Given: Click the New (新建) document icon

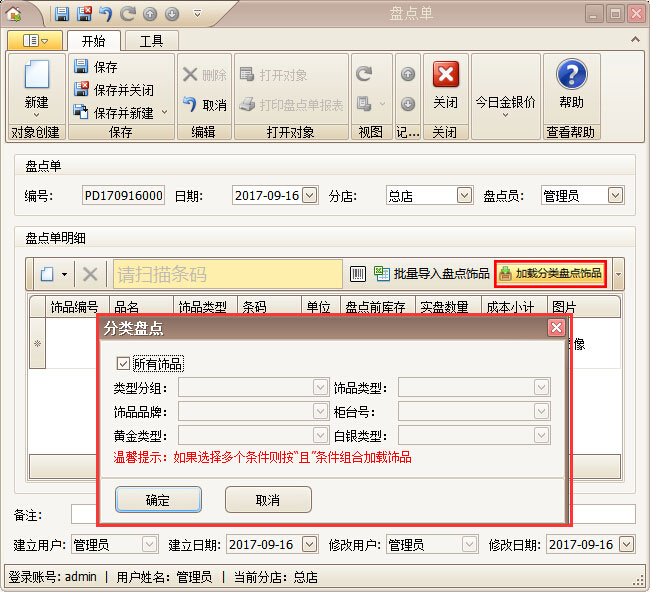Looking at the screenshot, I should click(36, 76).
